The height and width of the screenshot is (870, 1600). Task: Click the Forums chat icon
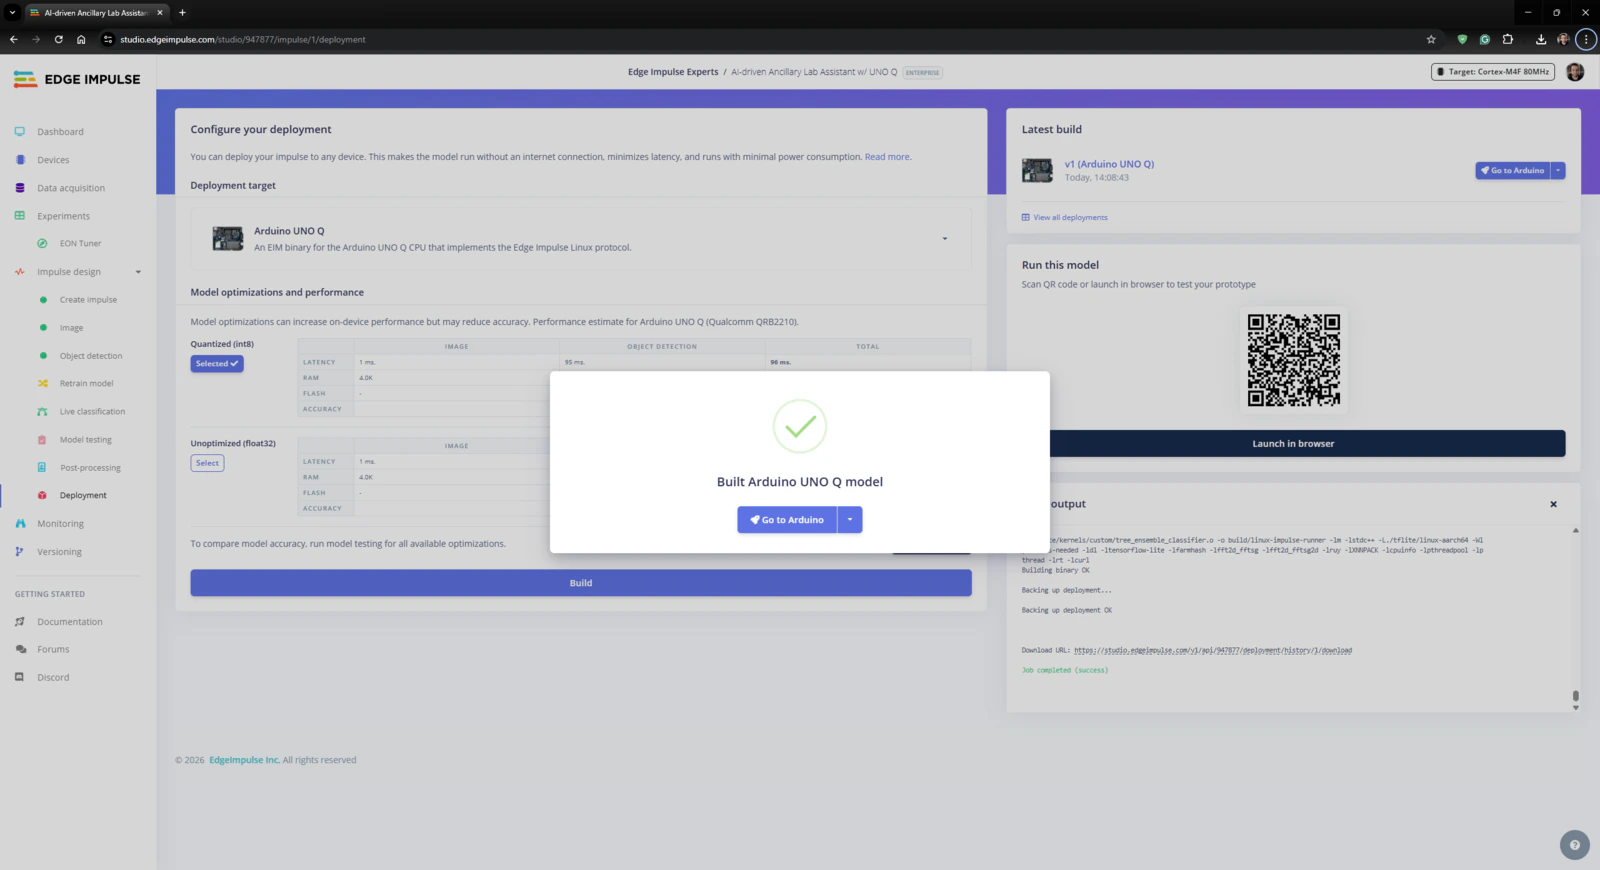[x=20, y=649]
